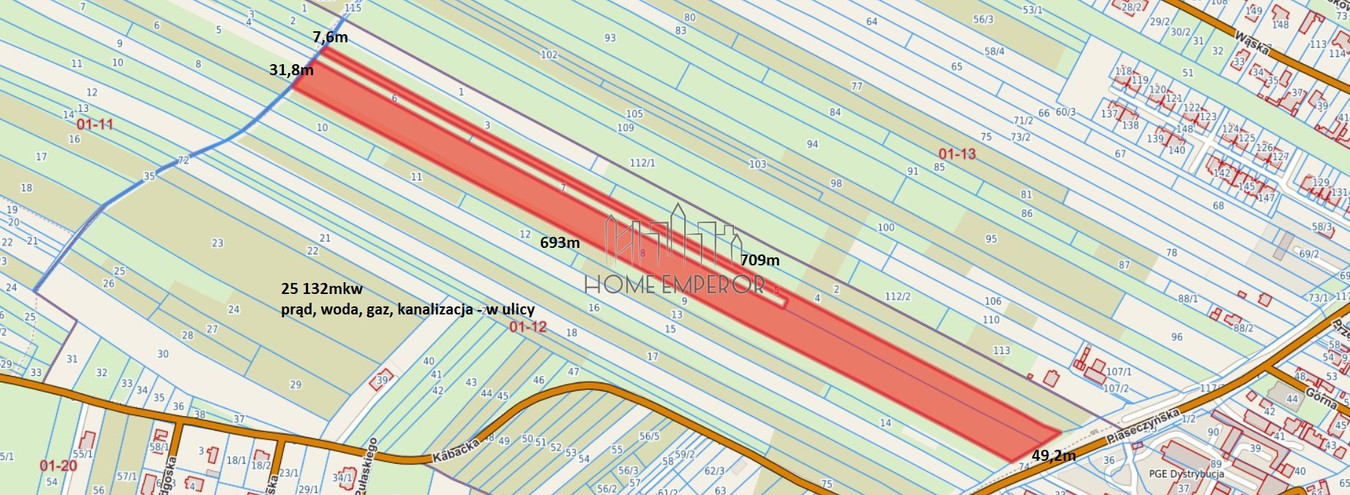Screen dimensions: 1350x495
Task: Select parcel number '29/1'
Action: coord(307,489)
